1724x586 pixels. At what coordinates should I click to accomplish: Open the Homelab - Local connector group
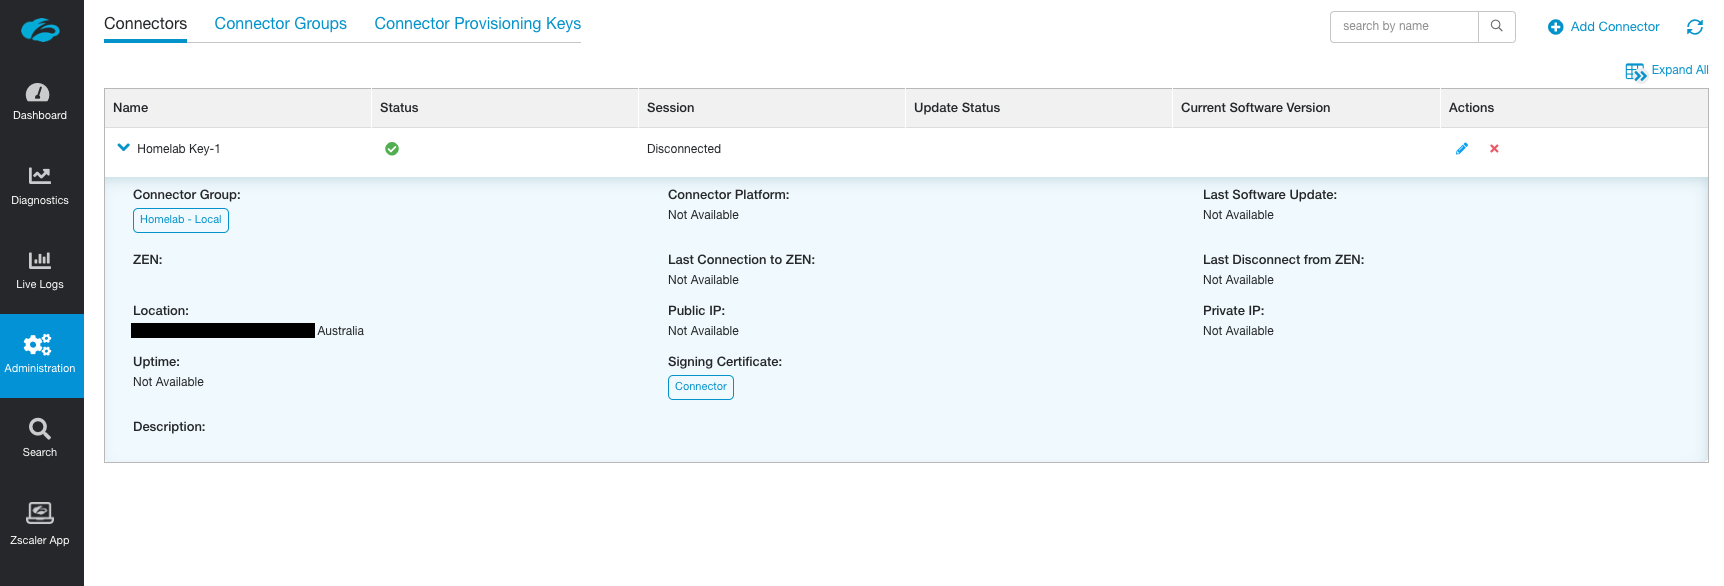click(180, 220)
